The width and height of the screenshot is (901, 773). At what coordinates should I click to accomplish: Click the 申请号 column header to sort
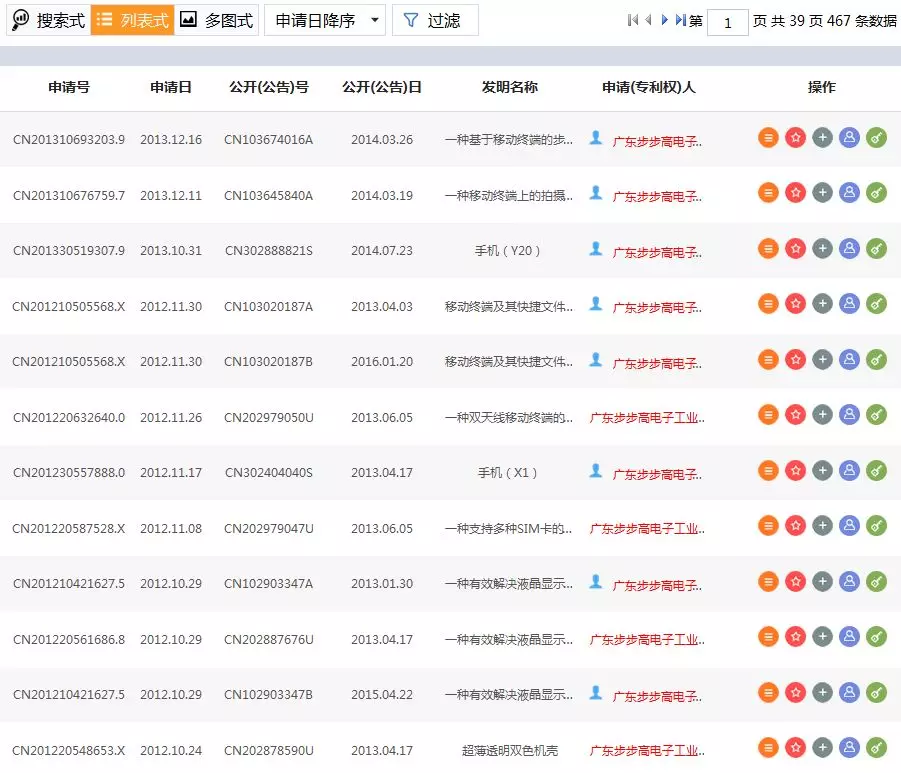click(67, 87)
